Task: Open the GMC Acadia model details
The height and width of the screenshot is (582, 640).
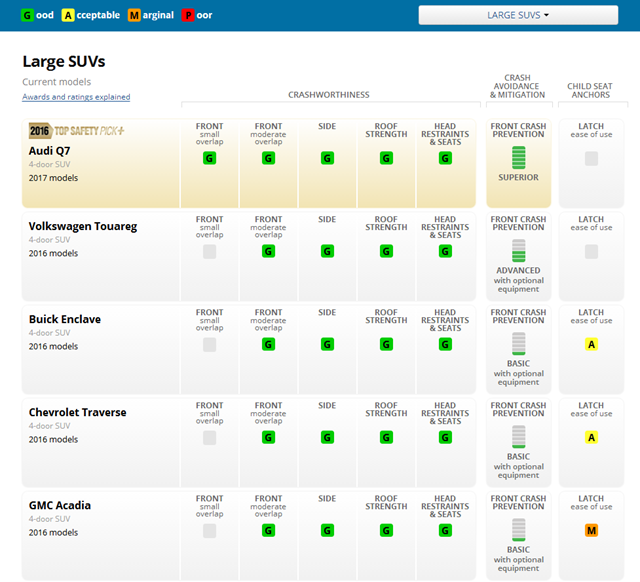Action: point(60,505)
